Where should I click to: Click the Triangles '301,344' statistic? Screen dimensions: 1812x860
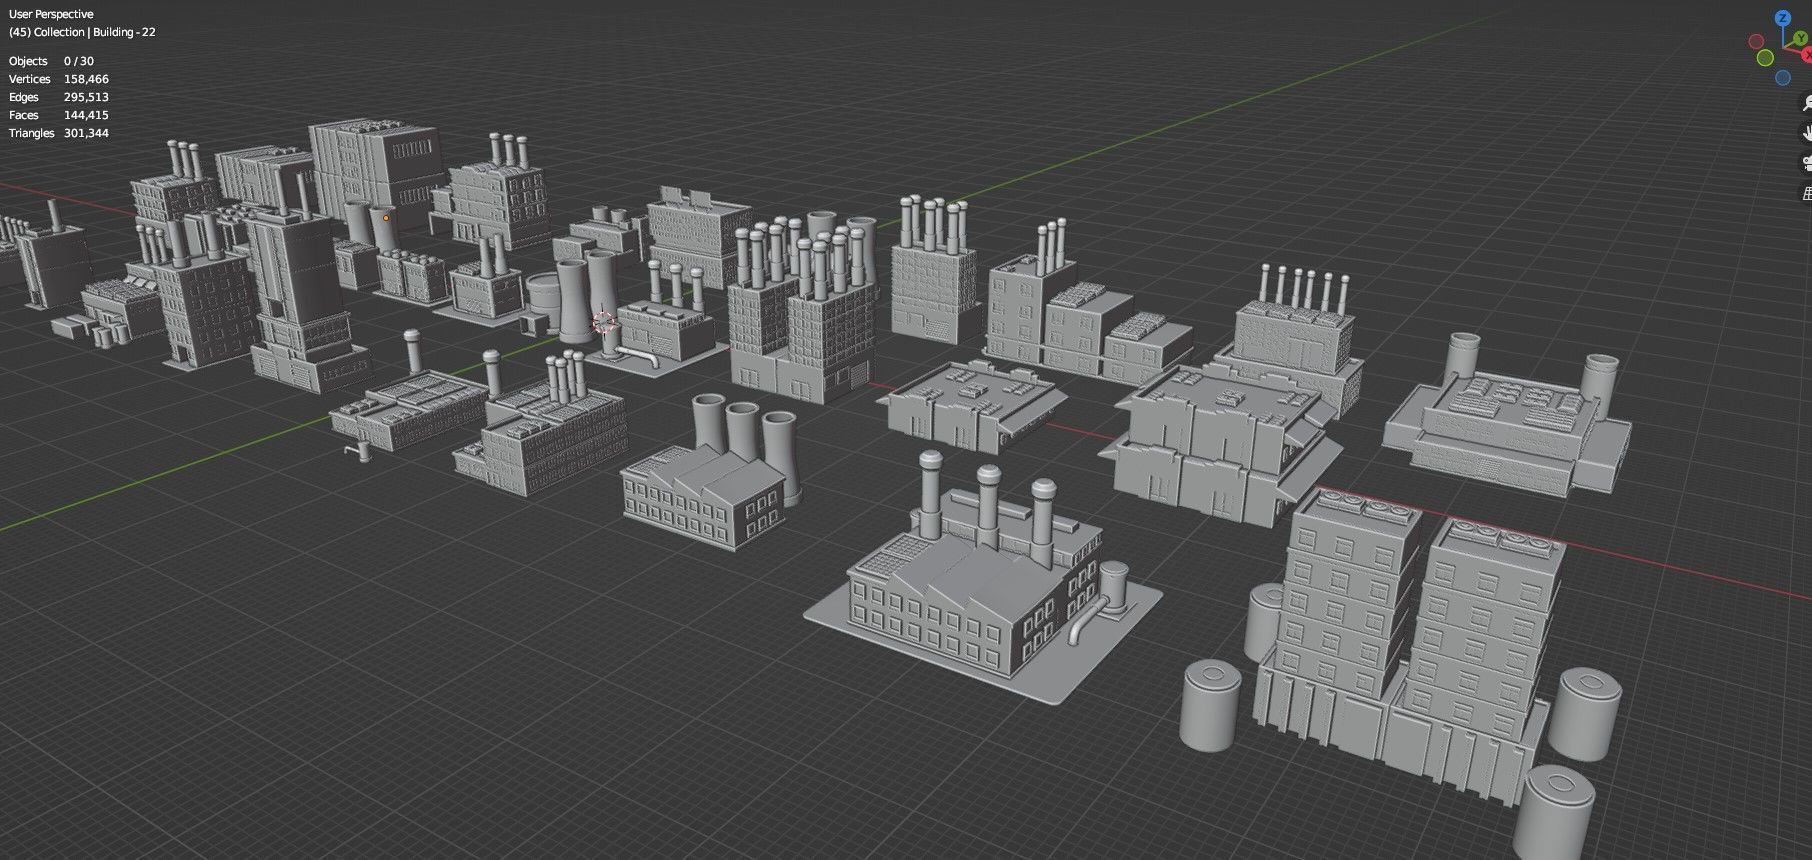tap(86, 133)
